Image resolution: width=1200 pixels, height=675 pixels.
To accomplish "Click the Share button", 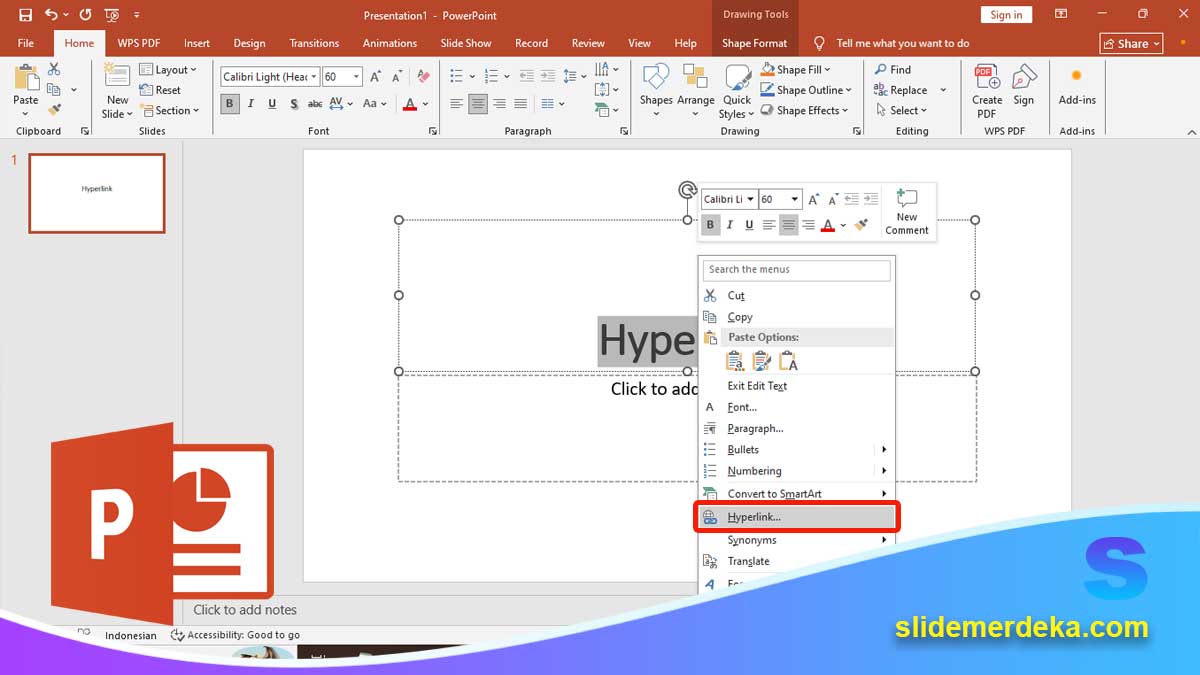I will 1131,43.
